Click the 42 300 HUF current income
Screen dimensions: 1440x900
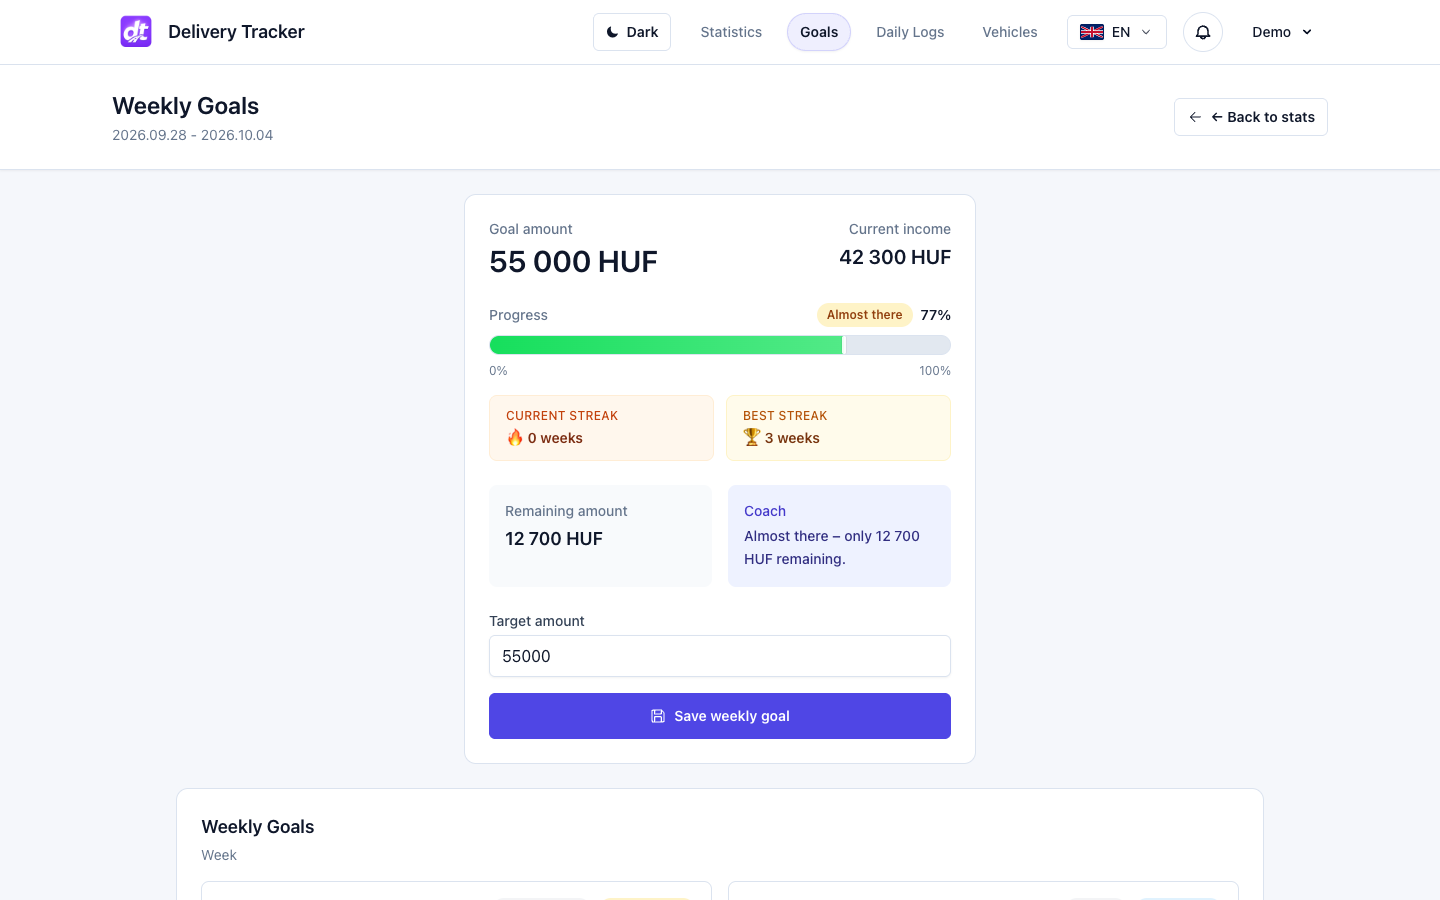tap(895, 257)
